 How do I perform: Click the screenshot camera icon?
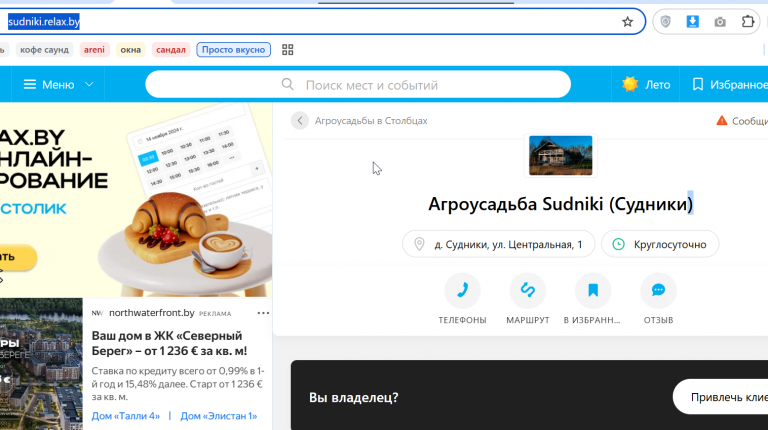point(720,22)
